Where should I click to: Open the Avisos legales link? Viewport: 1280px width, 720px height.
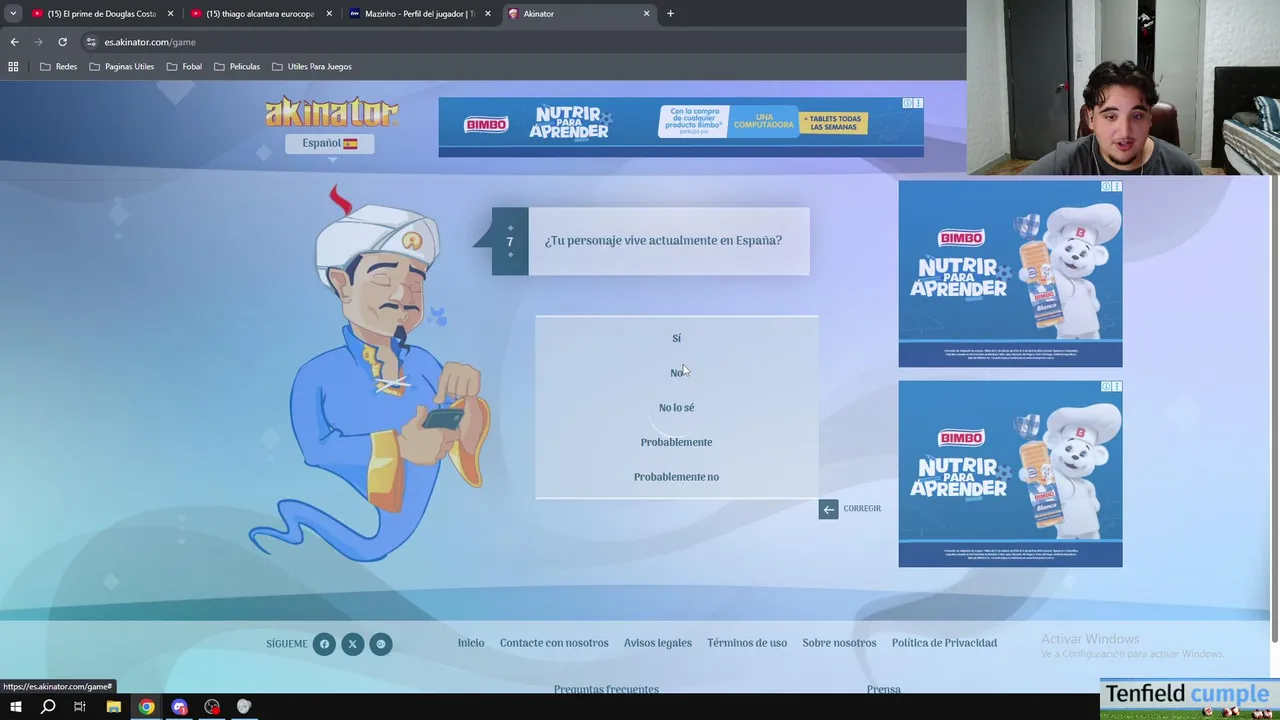[x=658, y=643]
